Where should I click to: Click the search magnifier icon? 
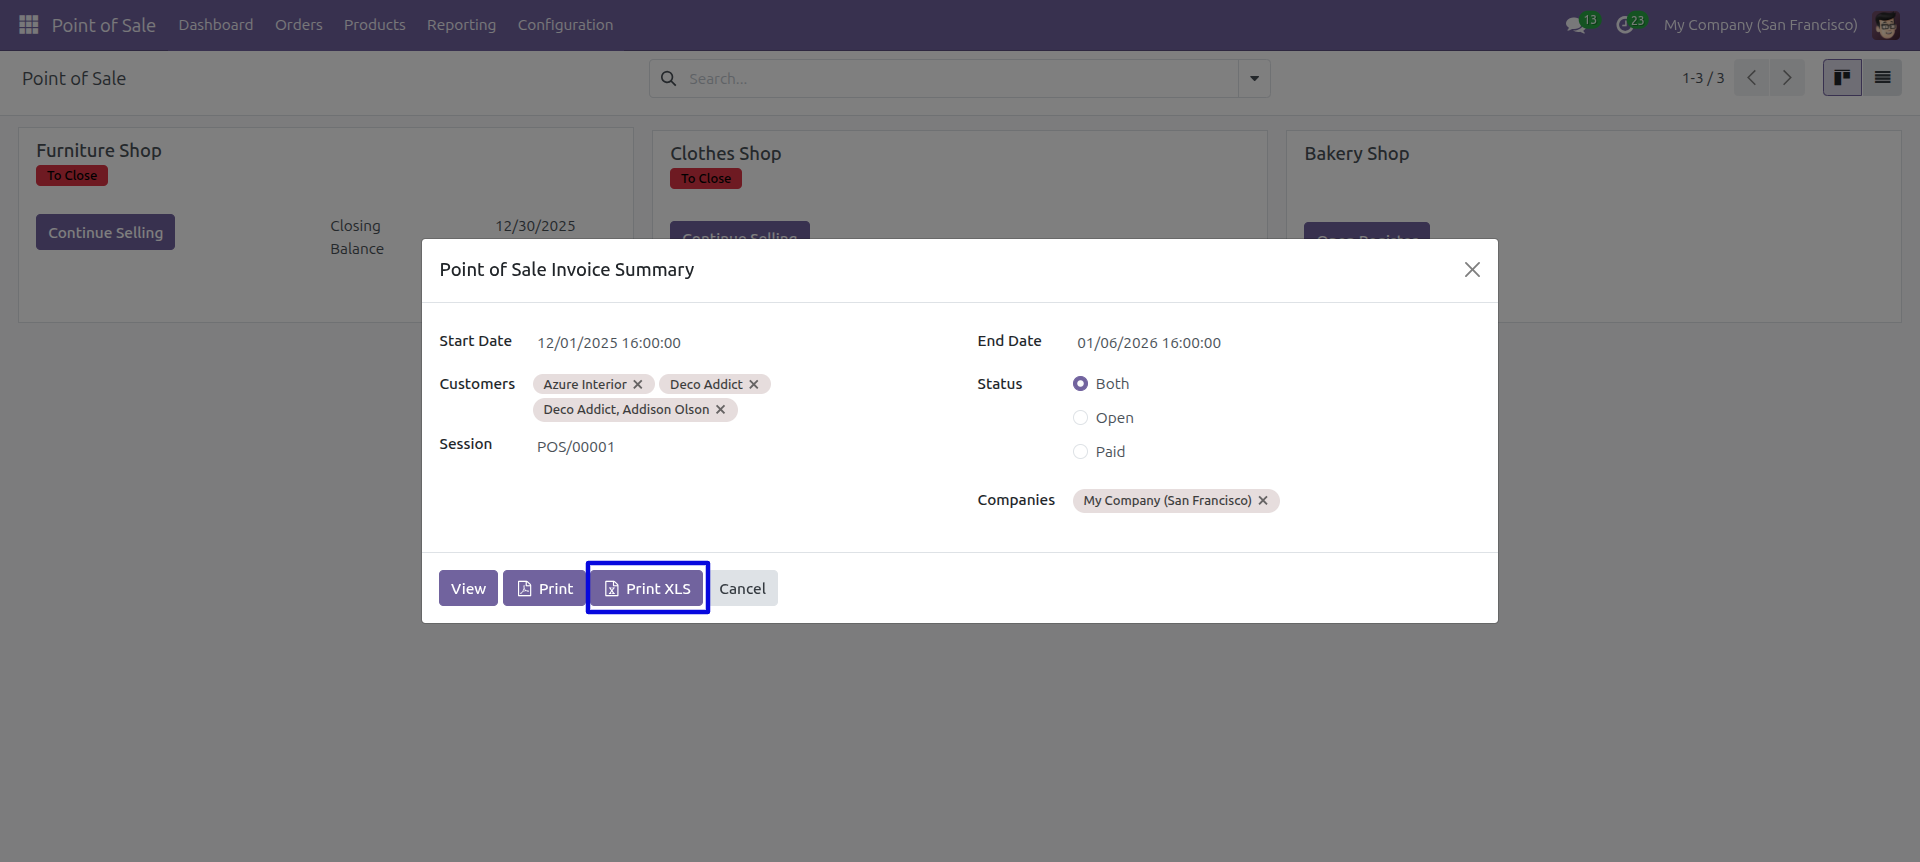coord(669,78)
